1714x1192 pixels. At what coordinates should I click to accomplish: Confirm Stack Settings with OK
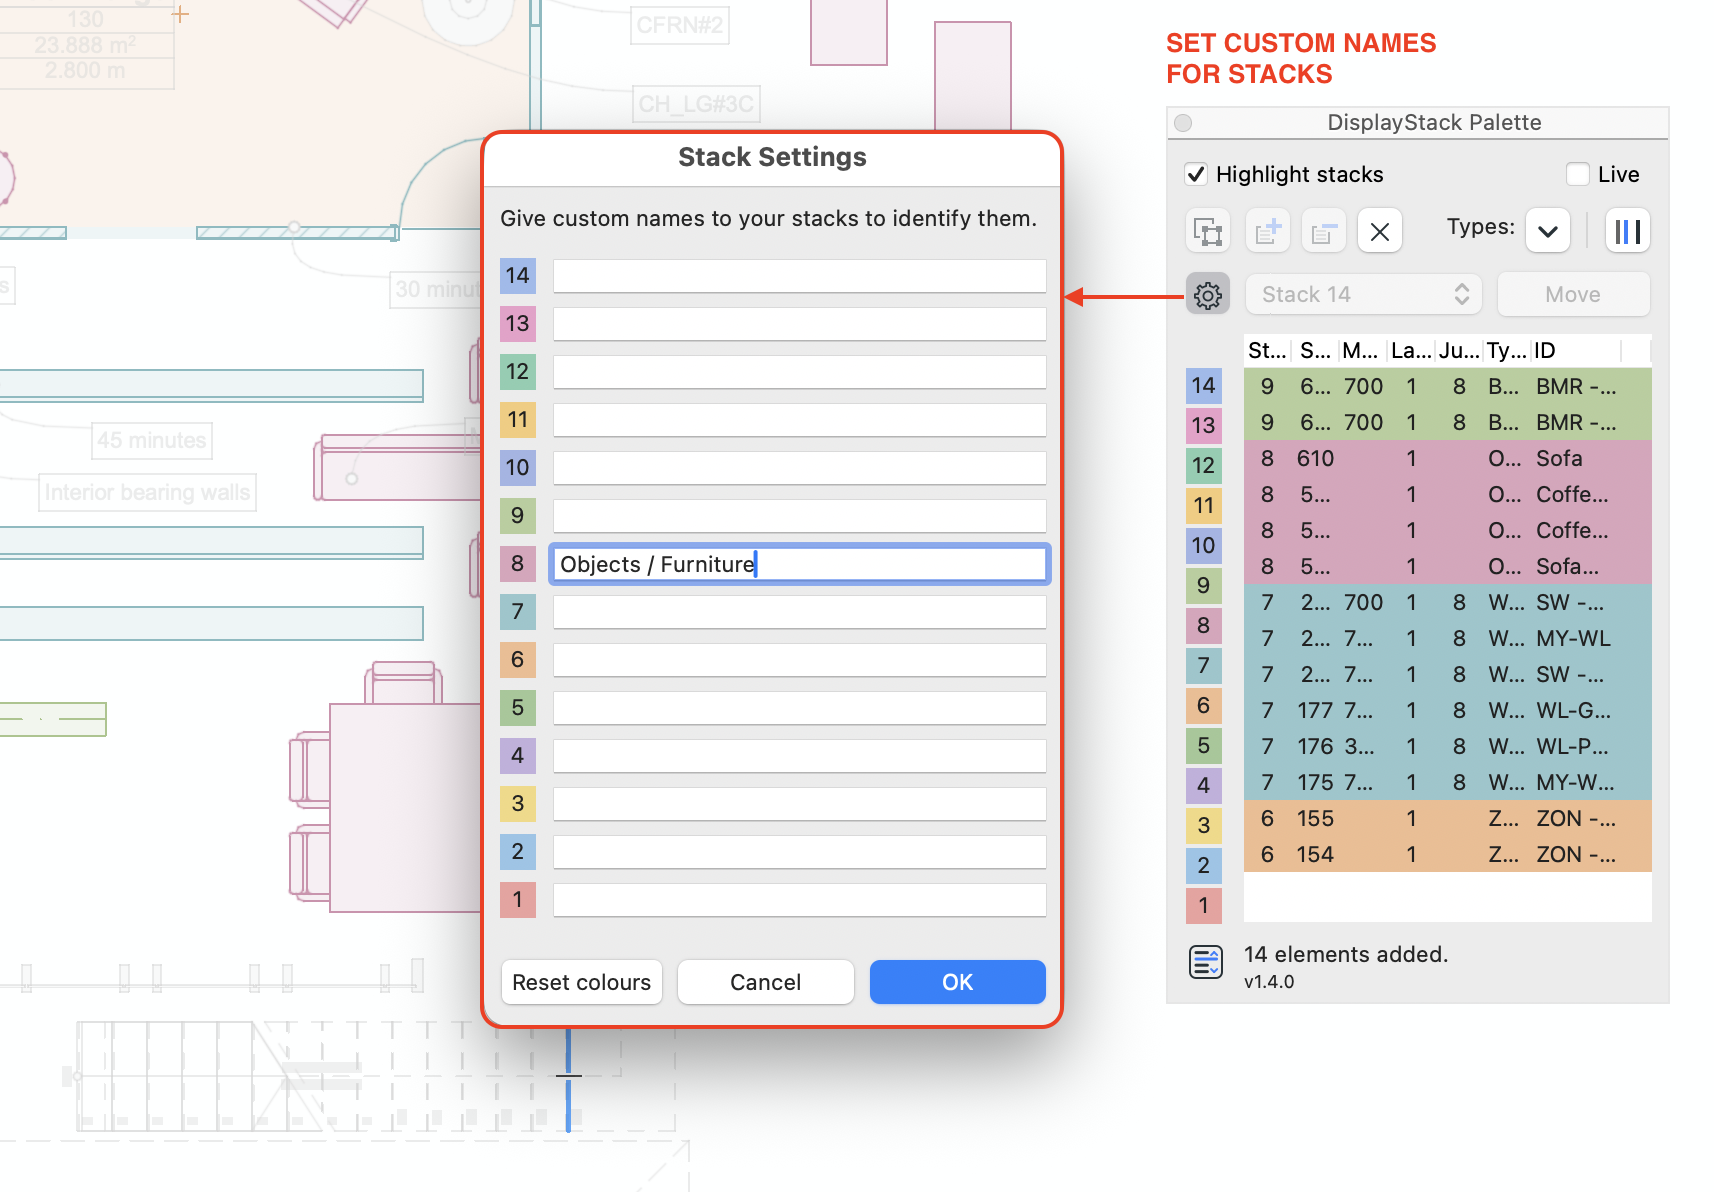958,982
